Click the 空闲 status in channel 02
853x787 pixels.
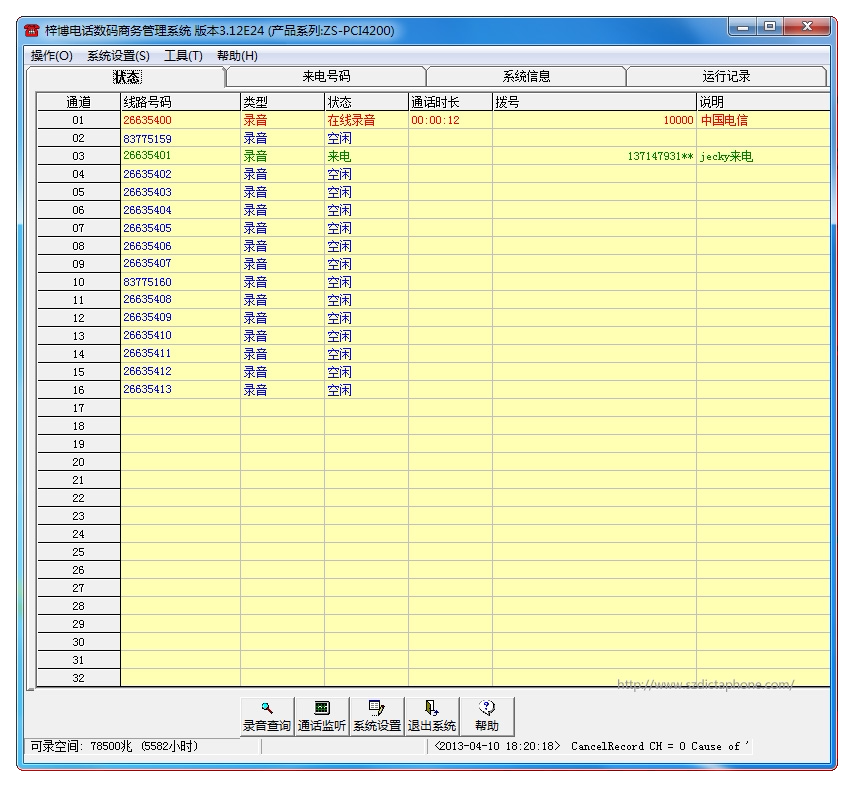[x=339, y=138]
